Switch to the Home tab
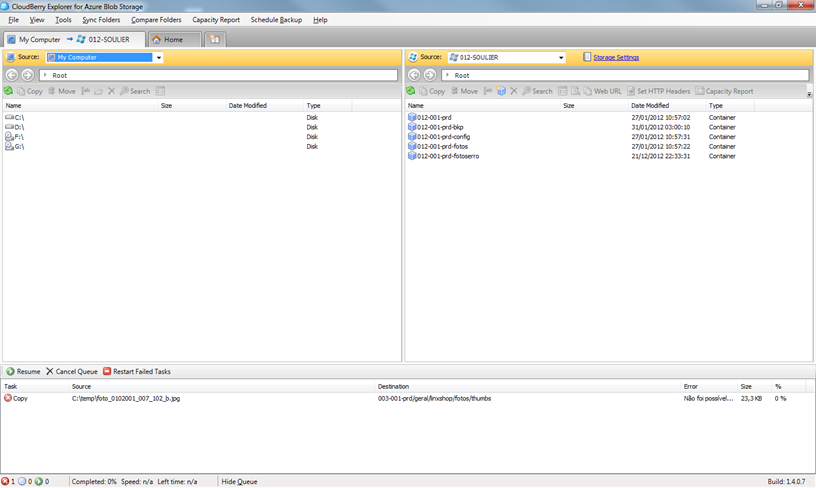This screenshot has height=488, width=816. (174, 40)
